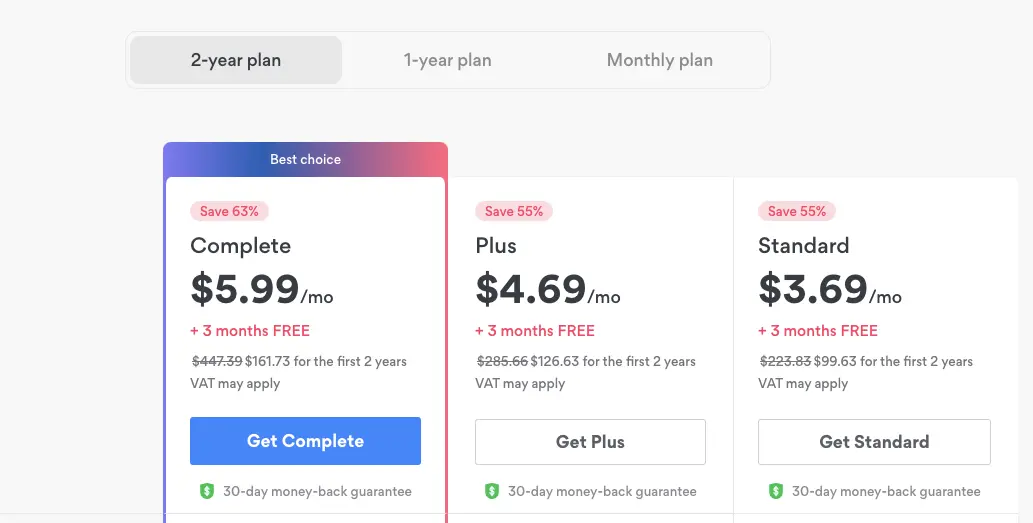The image size is (1033, 523).
Task: Click the Plus plan title
Action: (x=496, y=246)
